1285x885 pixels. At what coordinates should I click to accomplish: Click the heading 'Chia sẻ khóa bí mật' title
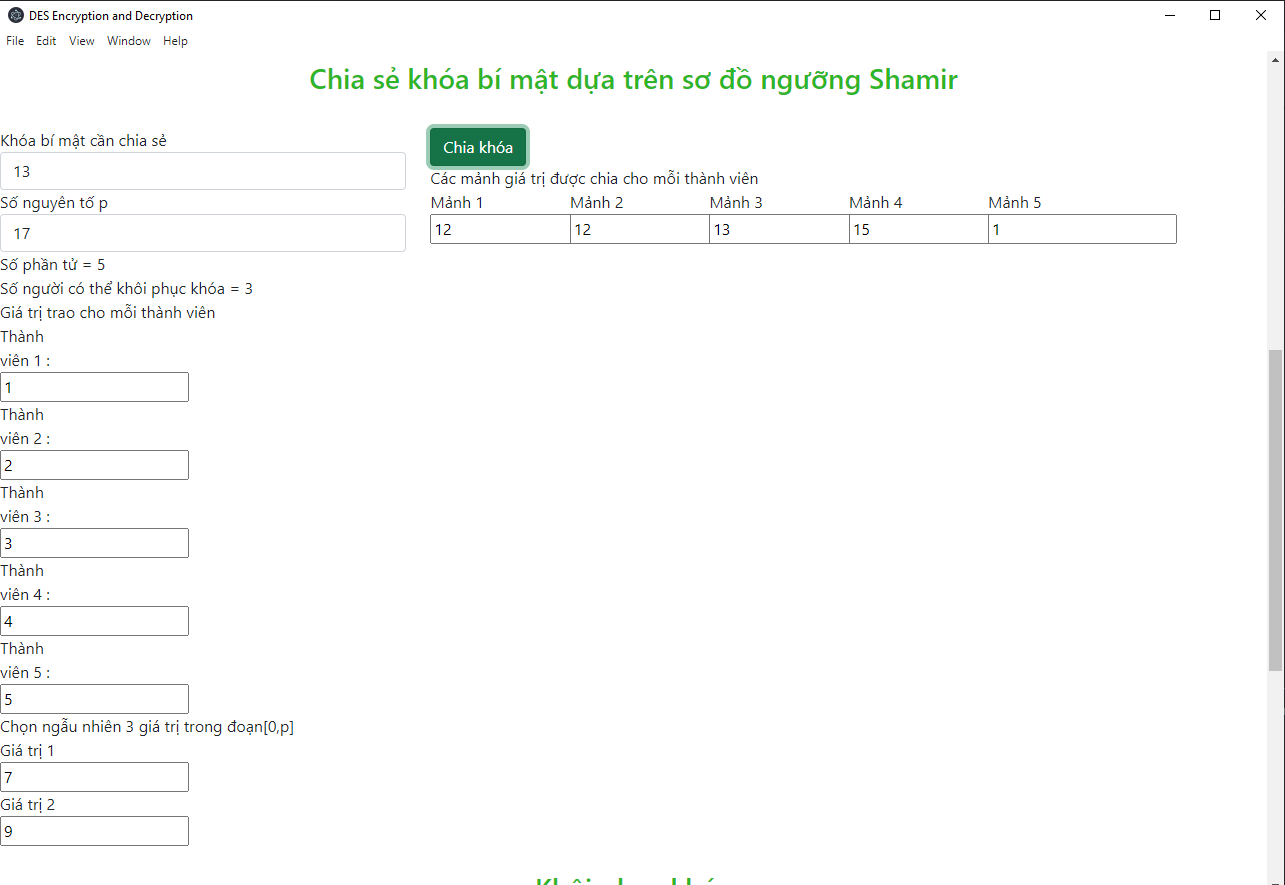[x=633, y=79]
